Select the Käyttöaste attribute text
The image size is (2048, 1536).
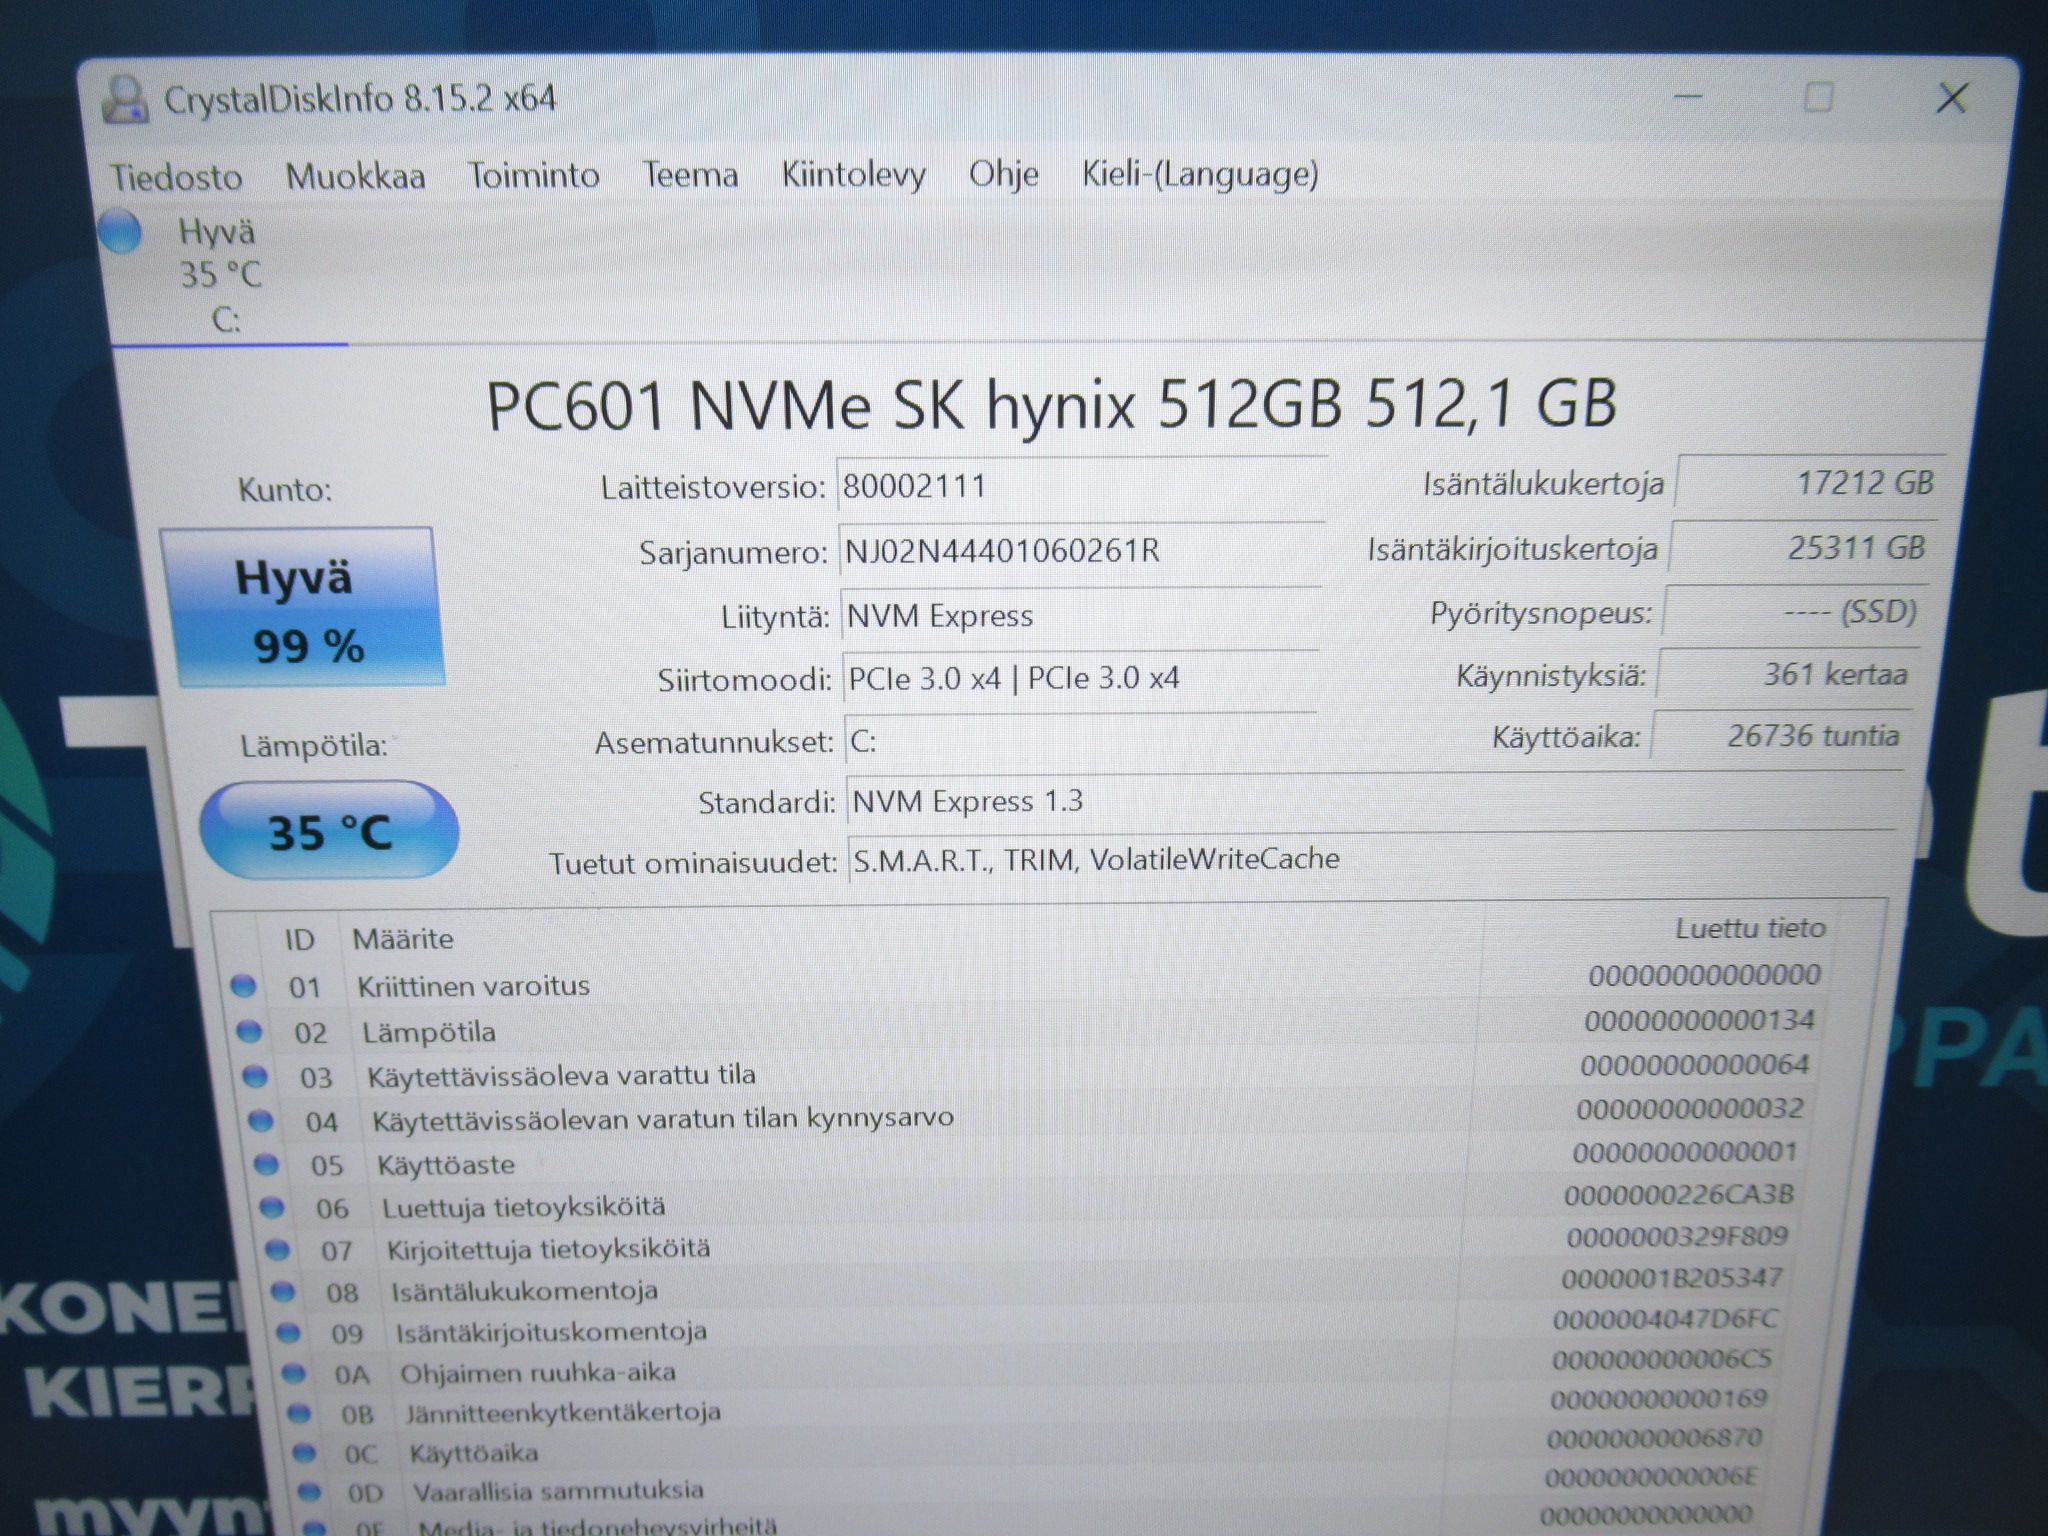click(x=446, y=1165)
